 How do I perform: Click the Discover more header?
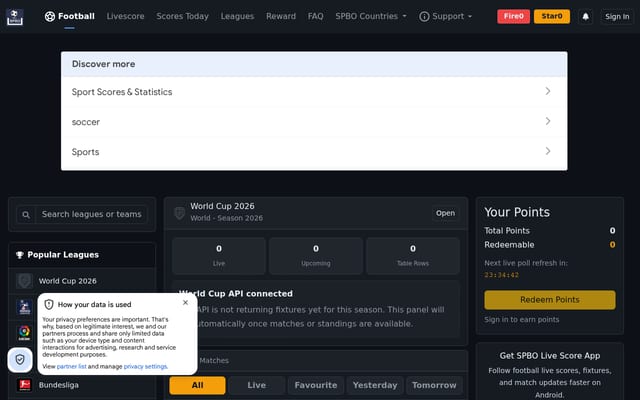[314, 64]
